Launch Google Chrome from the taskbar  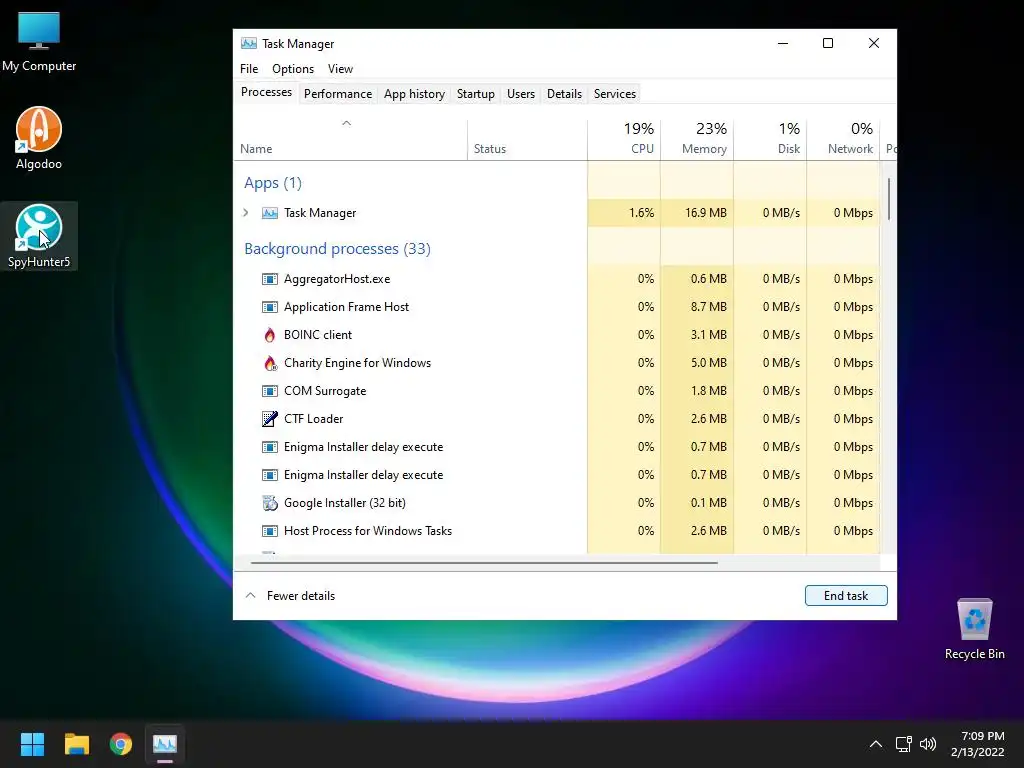(121, 744)
